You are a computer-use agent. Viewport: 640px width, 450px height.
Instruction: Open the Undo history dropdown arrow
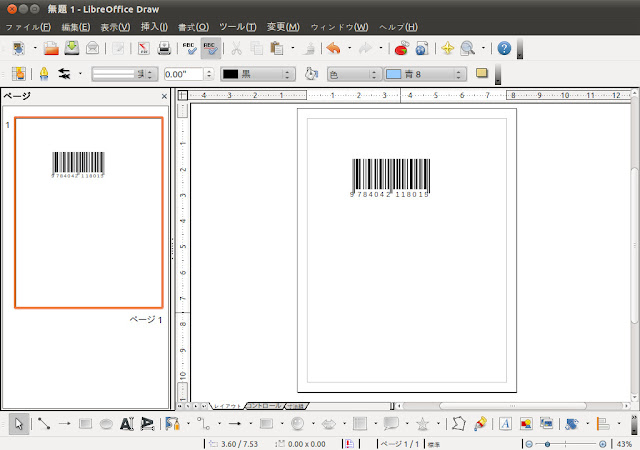tap(349, 48)
